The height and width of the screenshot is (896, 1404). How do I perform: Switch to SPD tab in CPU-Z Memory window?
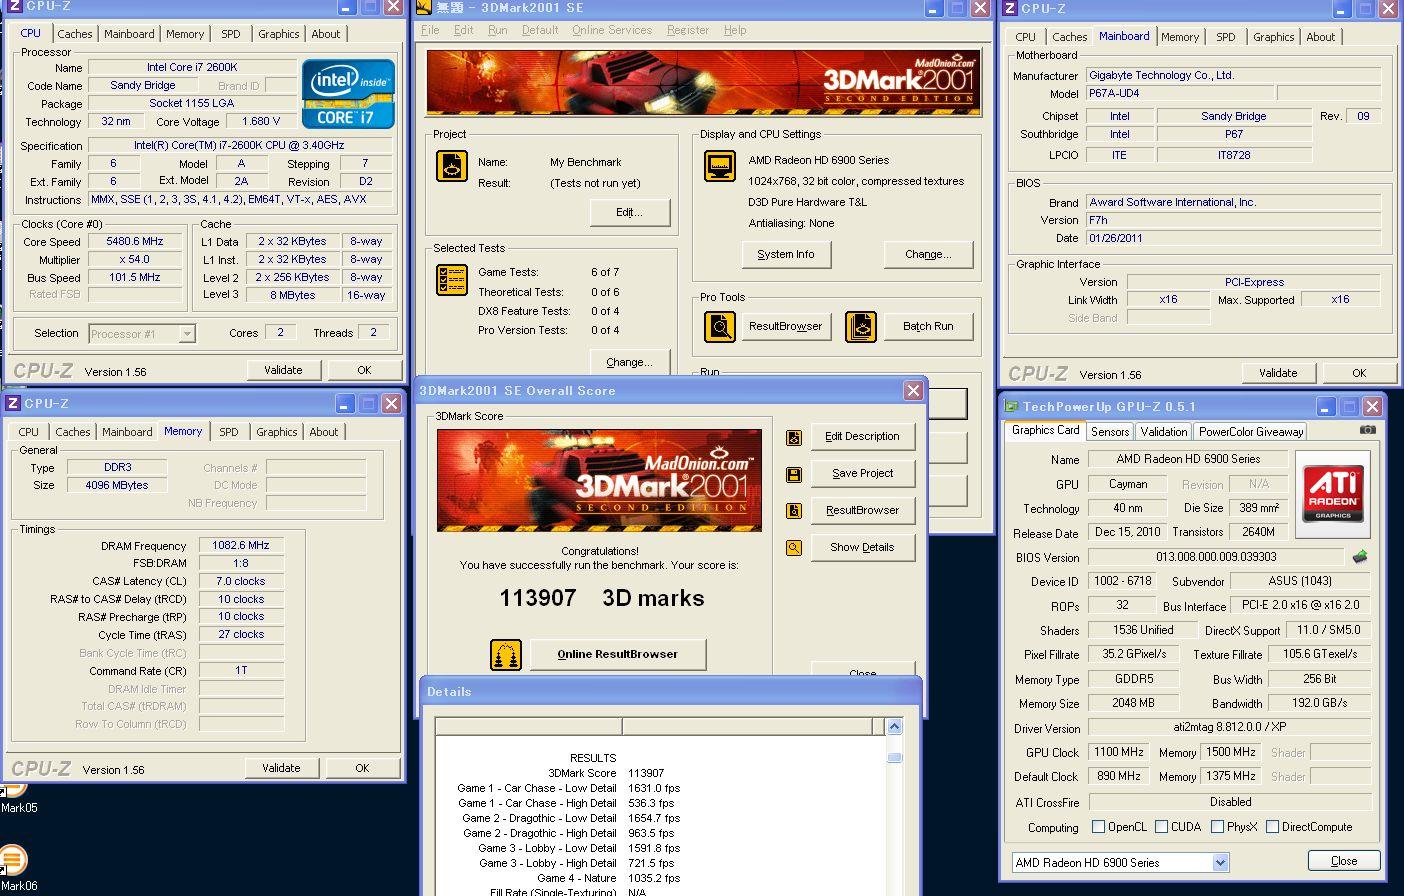click(x=229, y=432)
